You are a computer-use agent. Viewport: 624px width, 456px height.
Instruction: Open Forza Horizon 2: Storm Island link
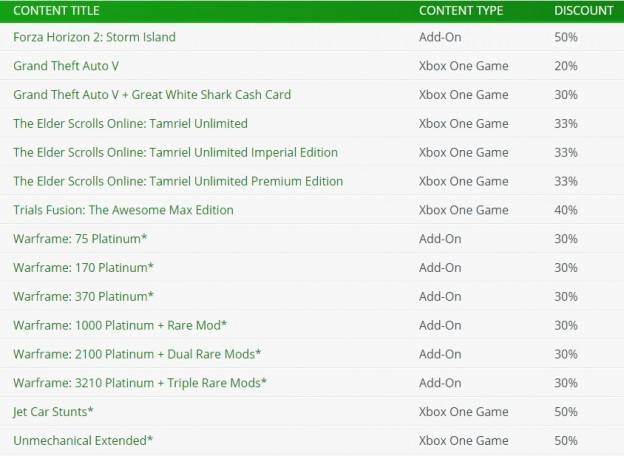coord(94,37)
